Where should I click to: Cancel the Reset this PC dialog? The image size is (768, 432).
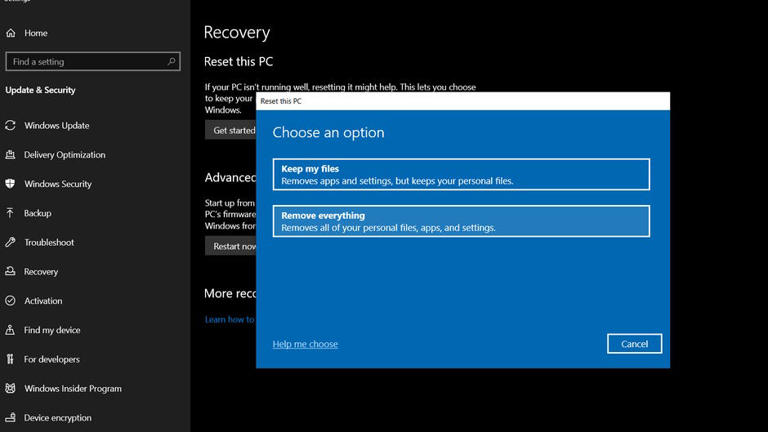click(x=634, y=344)
